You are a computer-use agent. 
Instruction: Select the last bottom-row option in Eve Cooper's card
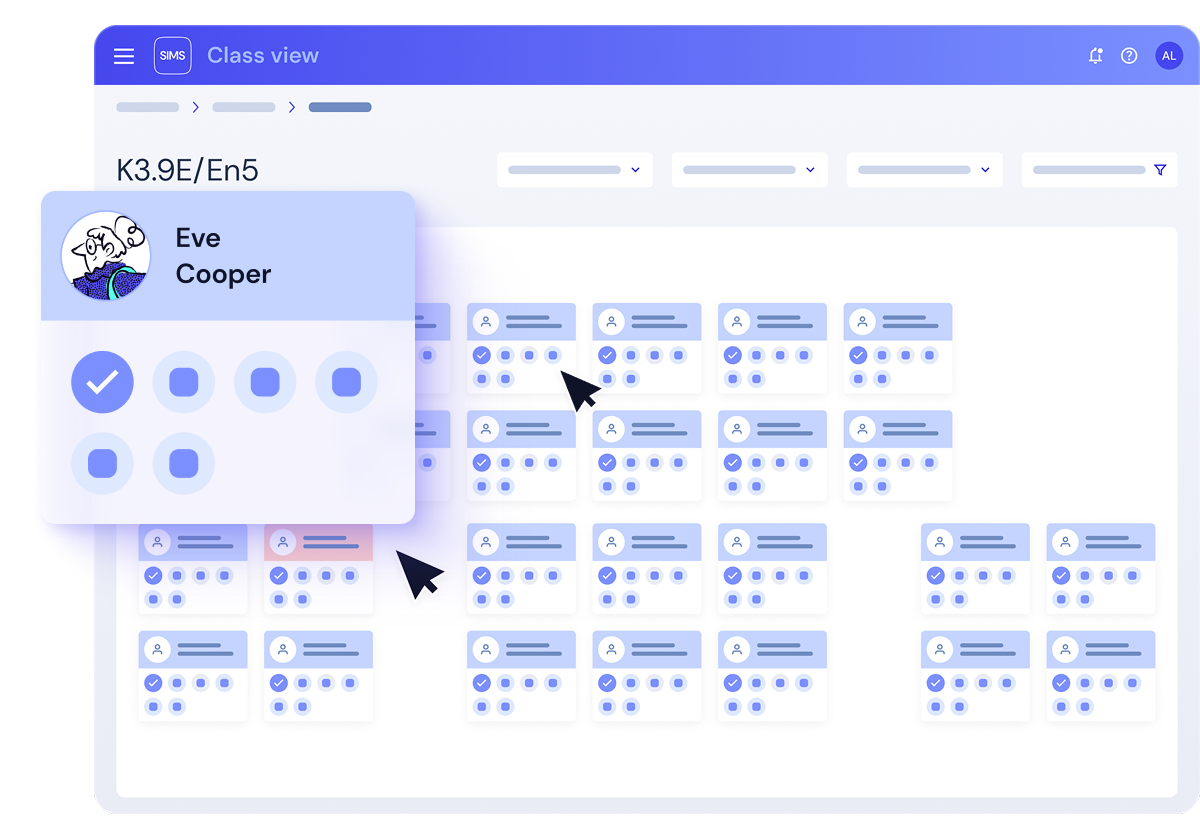[x=184, y=463]
